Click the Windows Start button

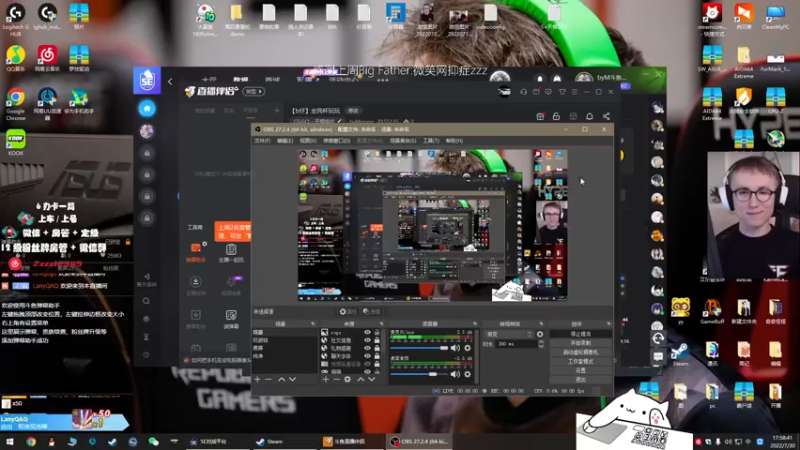[x=9, y=441]
